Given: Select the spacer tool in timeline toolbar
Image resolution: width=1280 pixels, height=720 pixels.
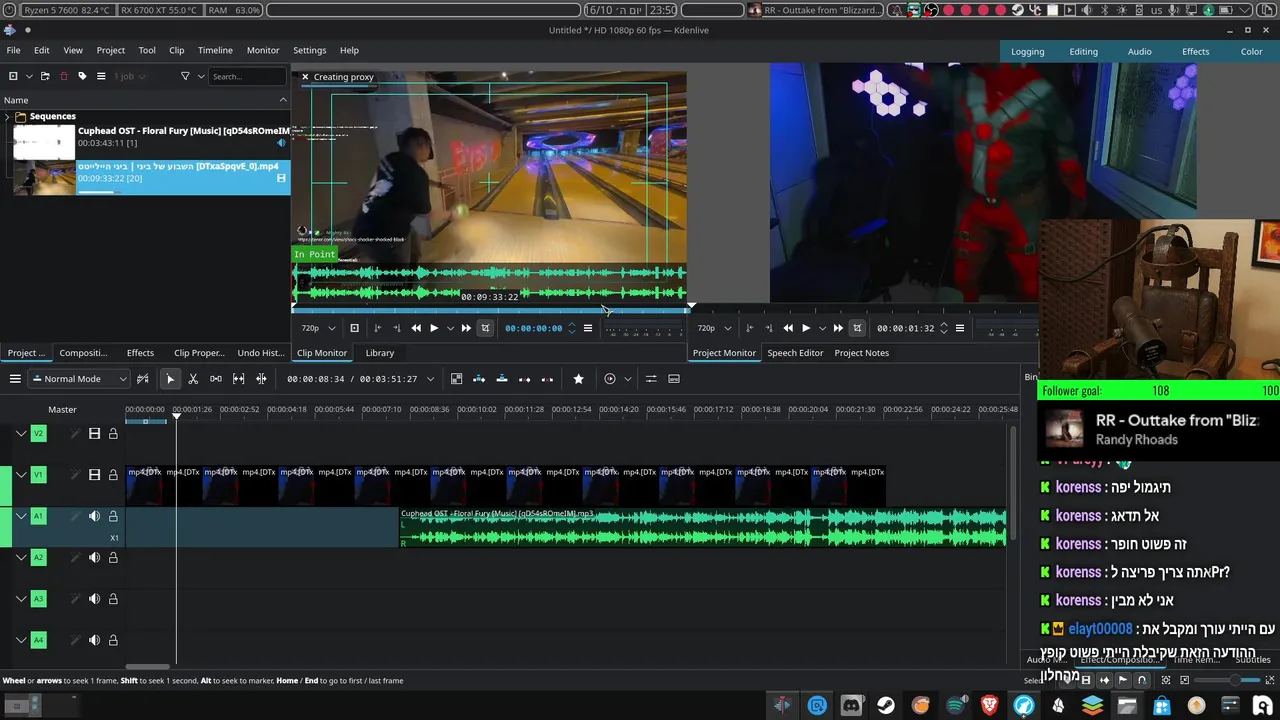Looking at the screenshot, I should coord(216,379).
